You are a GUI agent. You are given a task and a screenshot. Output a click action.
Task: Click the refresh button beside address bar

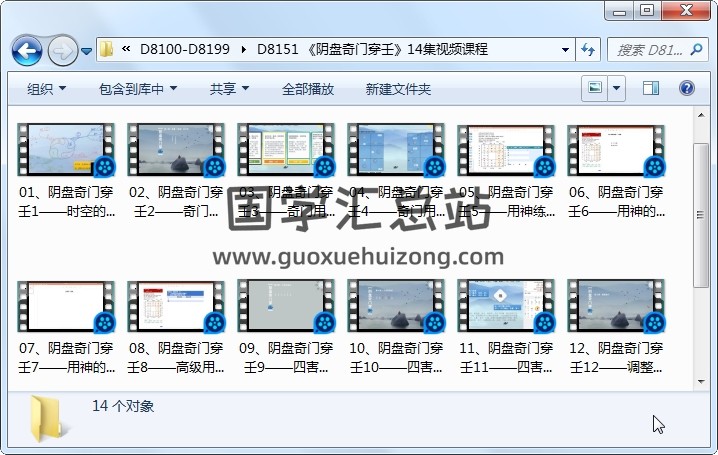tap(588, 49)
